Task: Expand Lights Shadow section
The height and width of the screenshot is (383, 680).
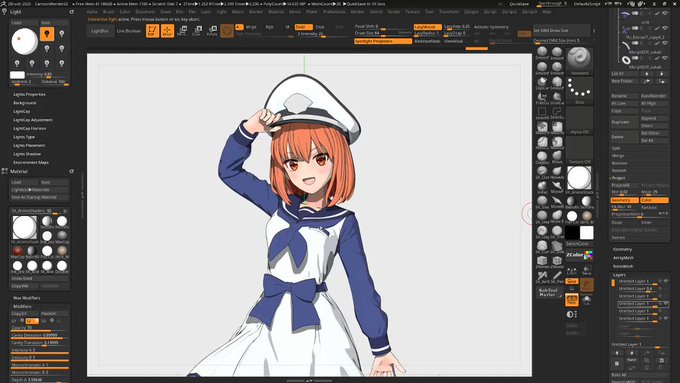Action: click(27, 154)
